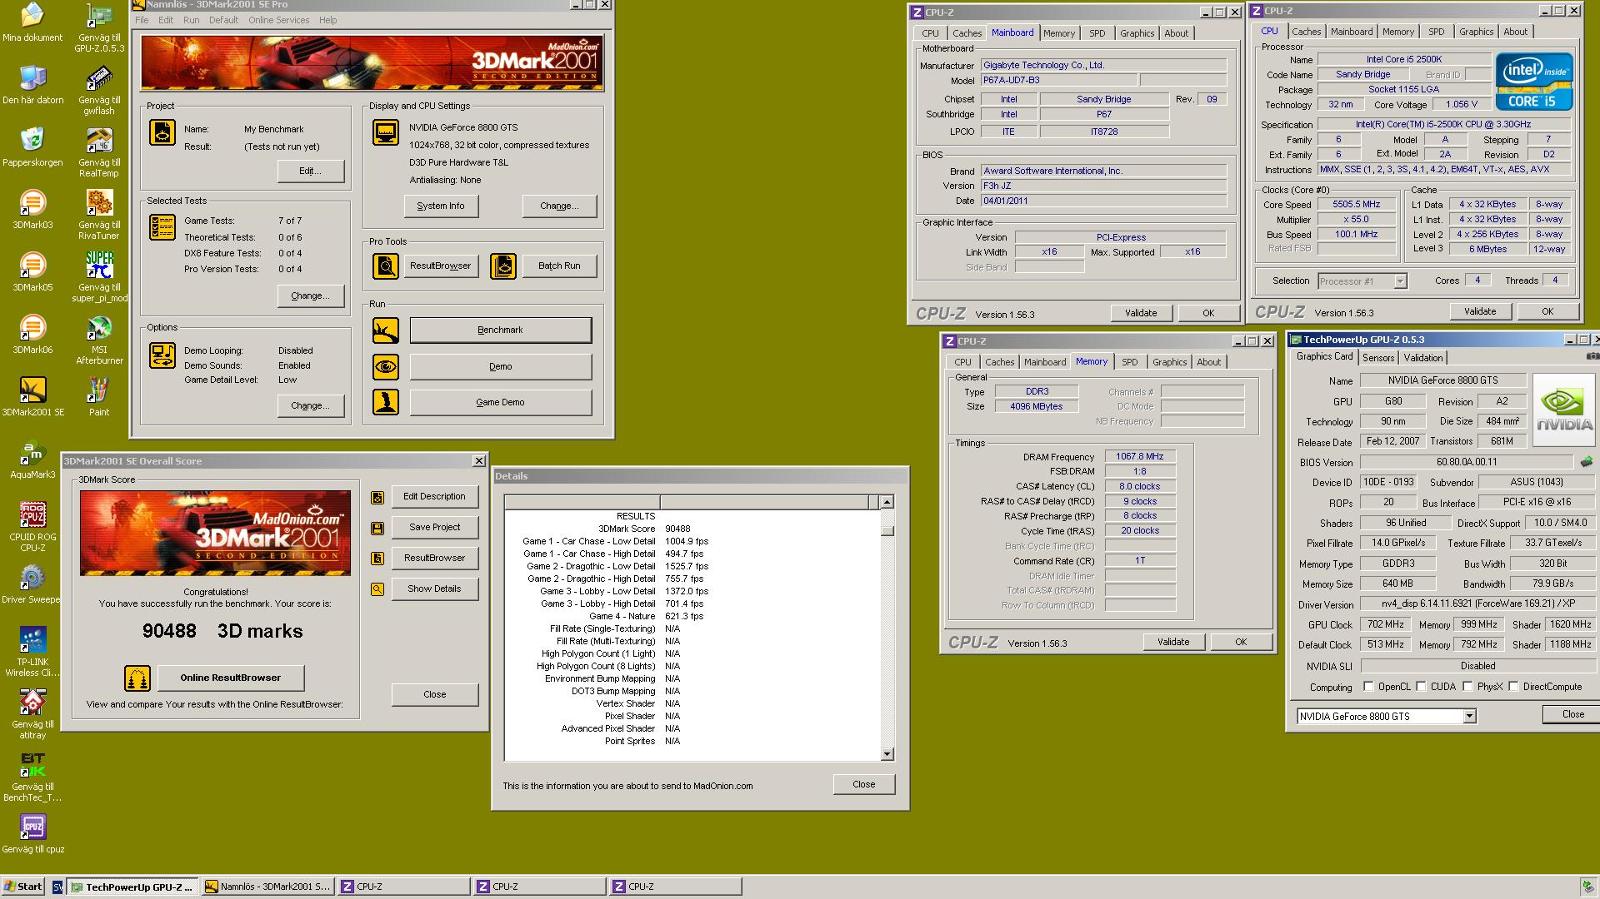The width and height of the screenshot is (1600, 899).
Task: Click the Start button on taskbar
Action: (x=23, y=887)
